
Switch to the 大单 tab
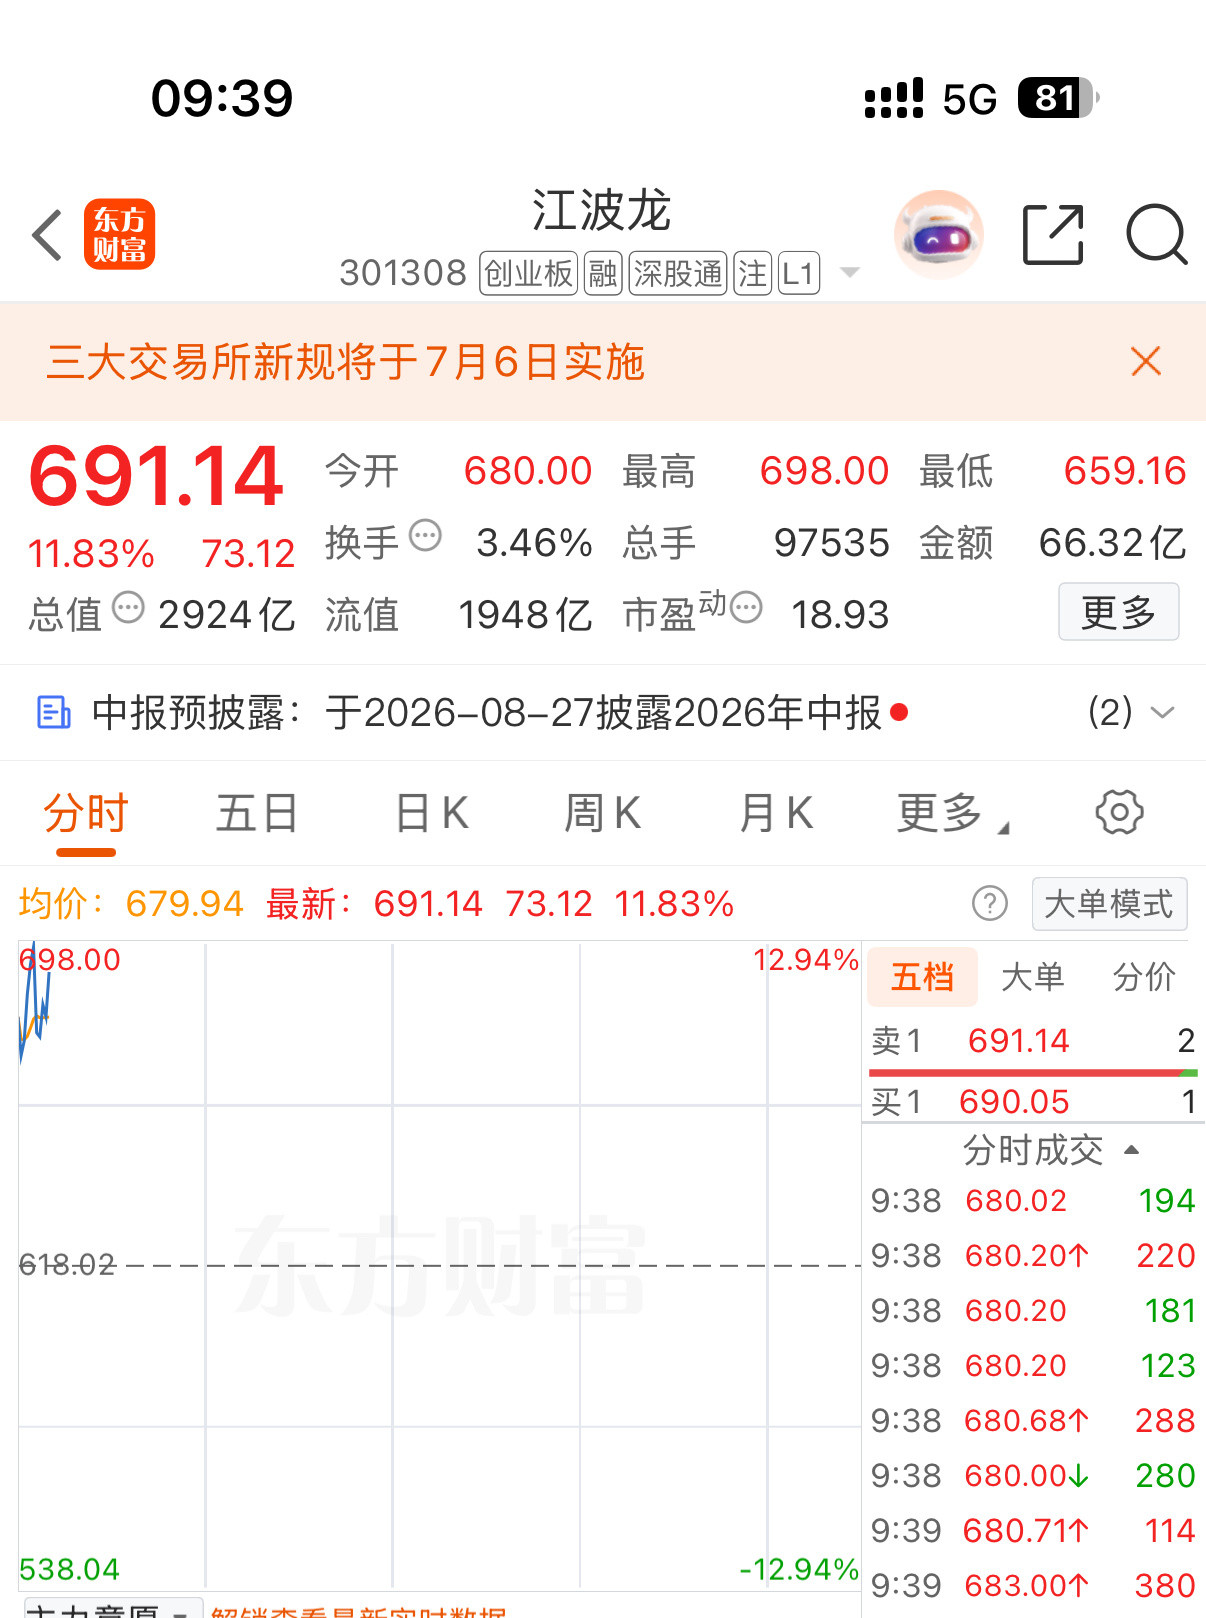(x=1033, y=977)
